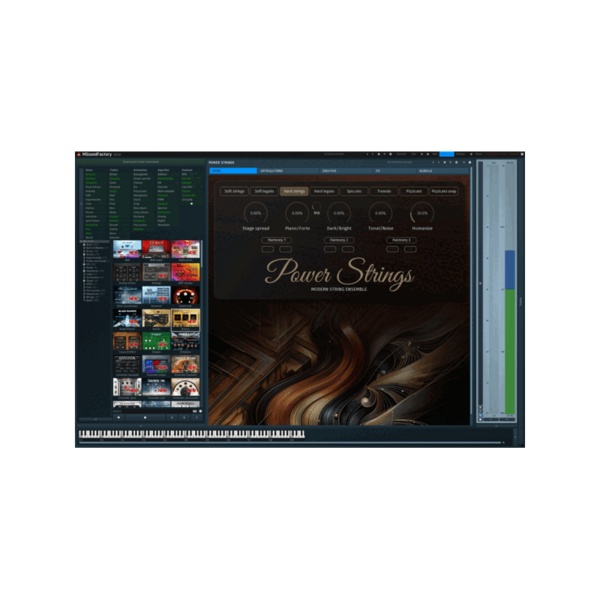This screenshot has width=600, height=600.
Task: Switch to the FX tab
Action: point(394,171)
